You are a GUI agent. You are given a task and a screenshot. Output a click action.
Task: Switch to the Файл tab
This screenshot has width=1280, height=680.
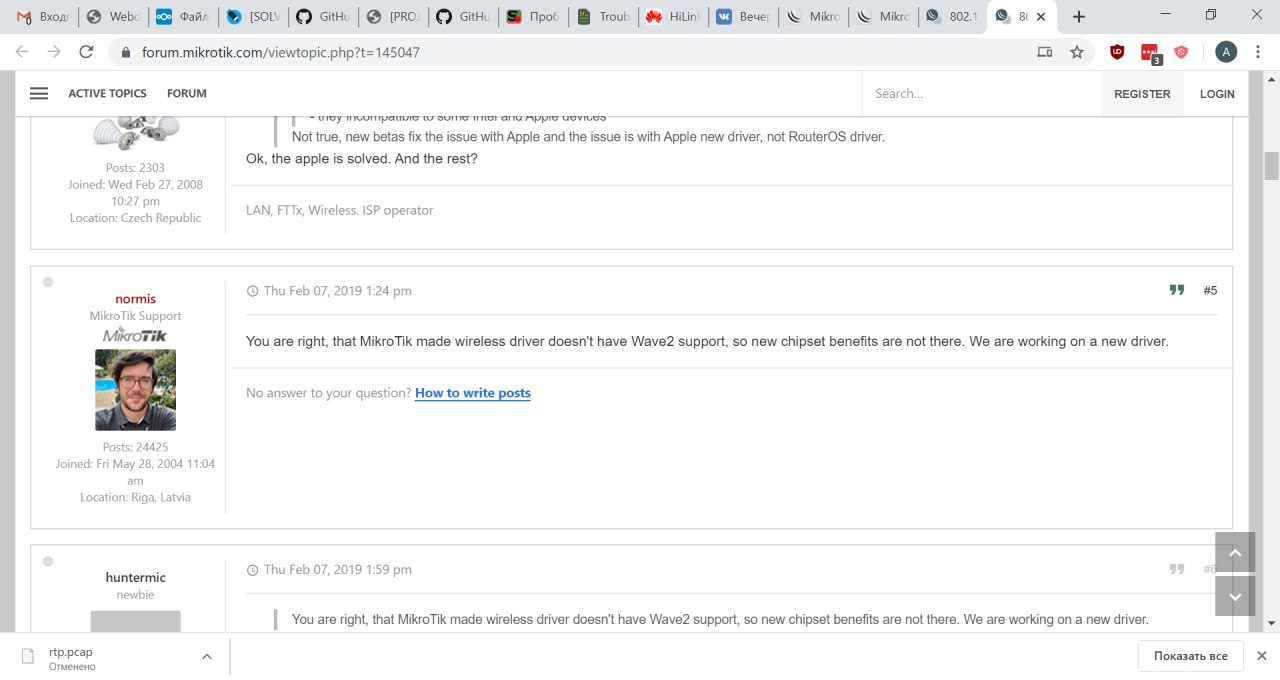coord(183,16)
